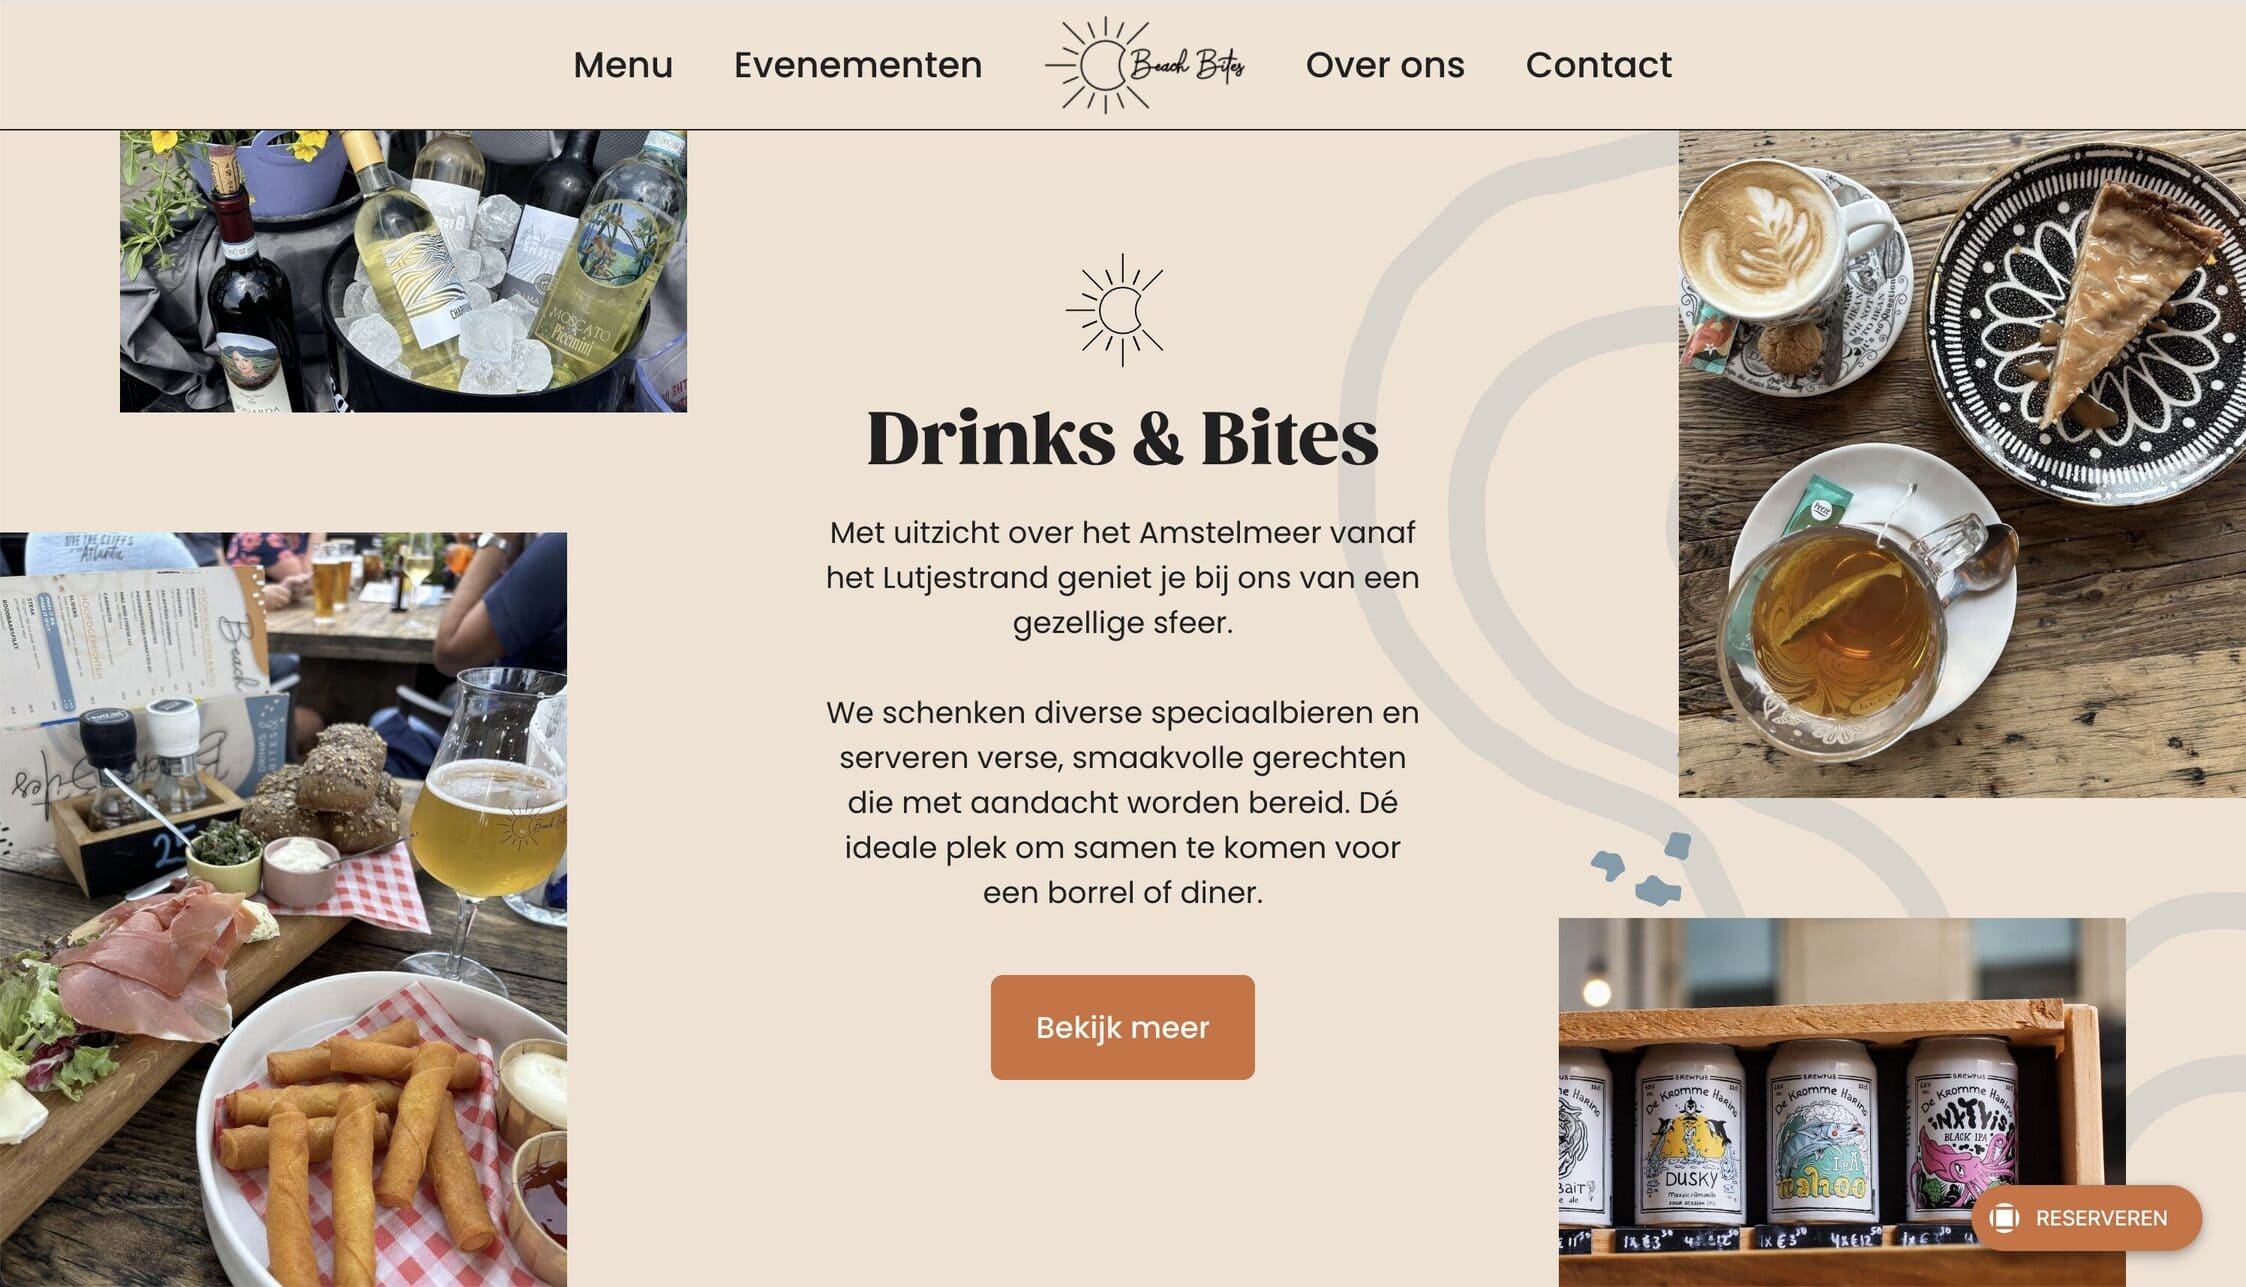Click the Dusky beer can in photo
Screen dimensions: 2246x1287
point(1690,1135)
